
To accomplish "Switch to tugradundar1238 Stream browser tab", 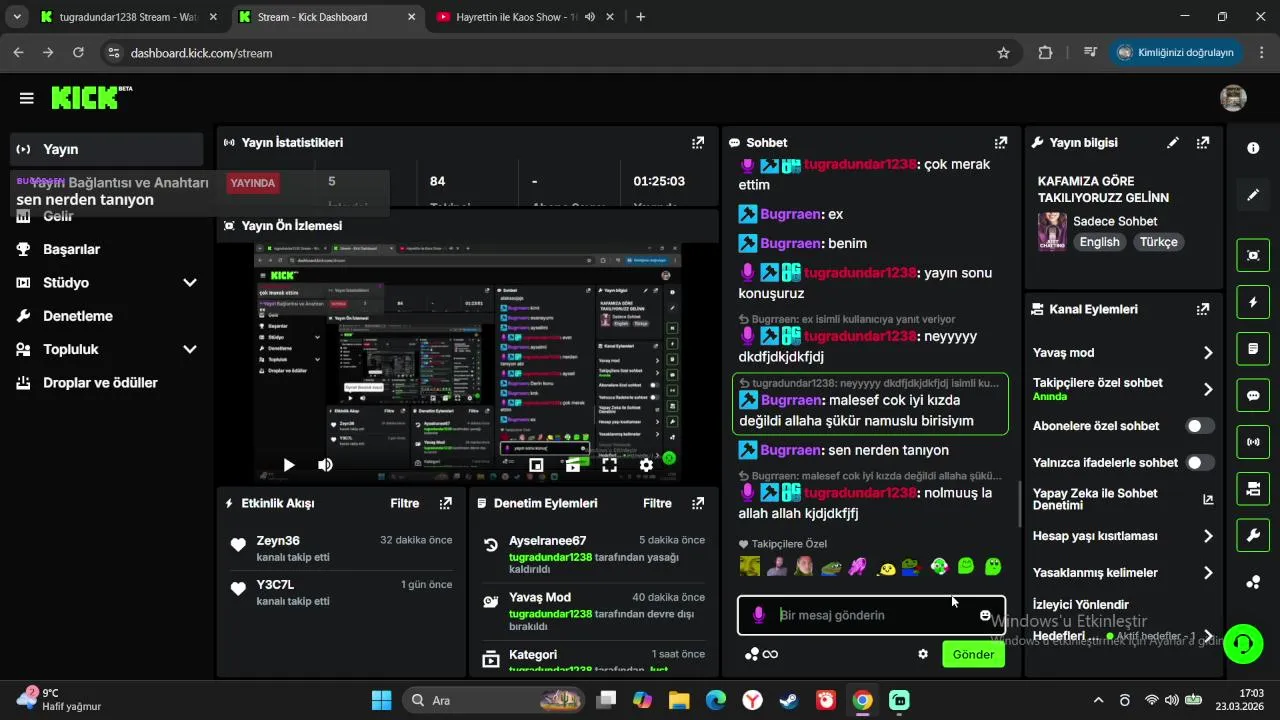I will pos(127,17).
